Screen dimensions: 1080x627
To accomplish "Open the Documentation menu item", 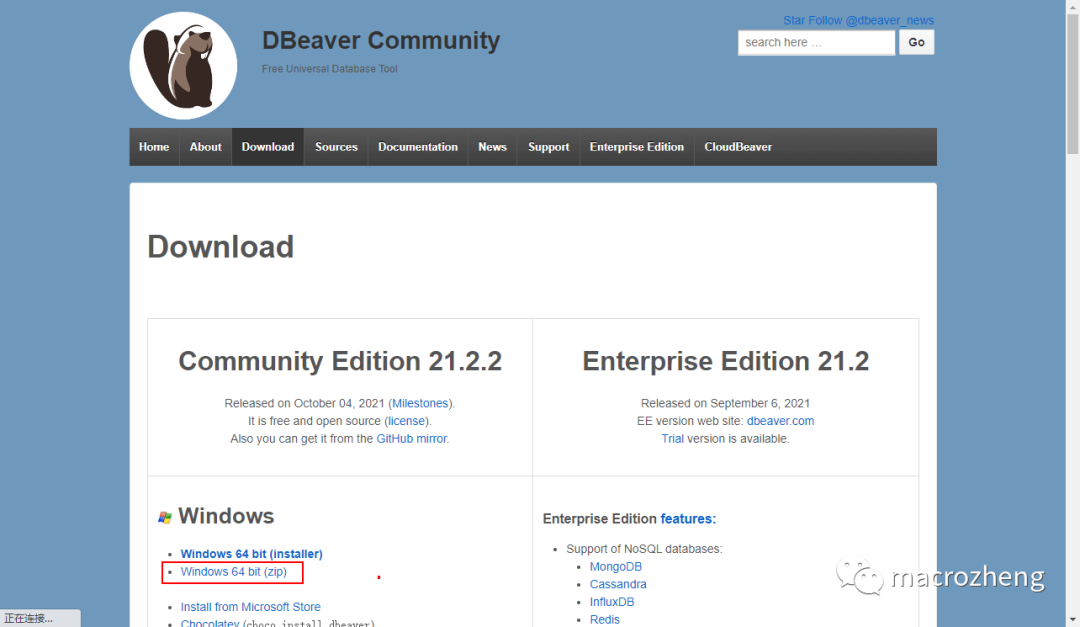I will point(417,147).
